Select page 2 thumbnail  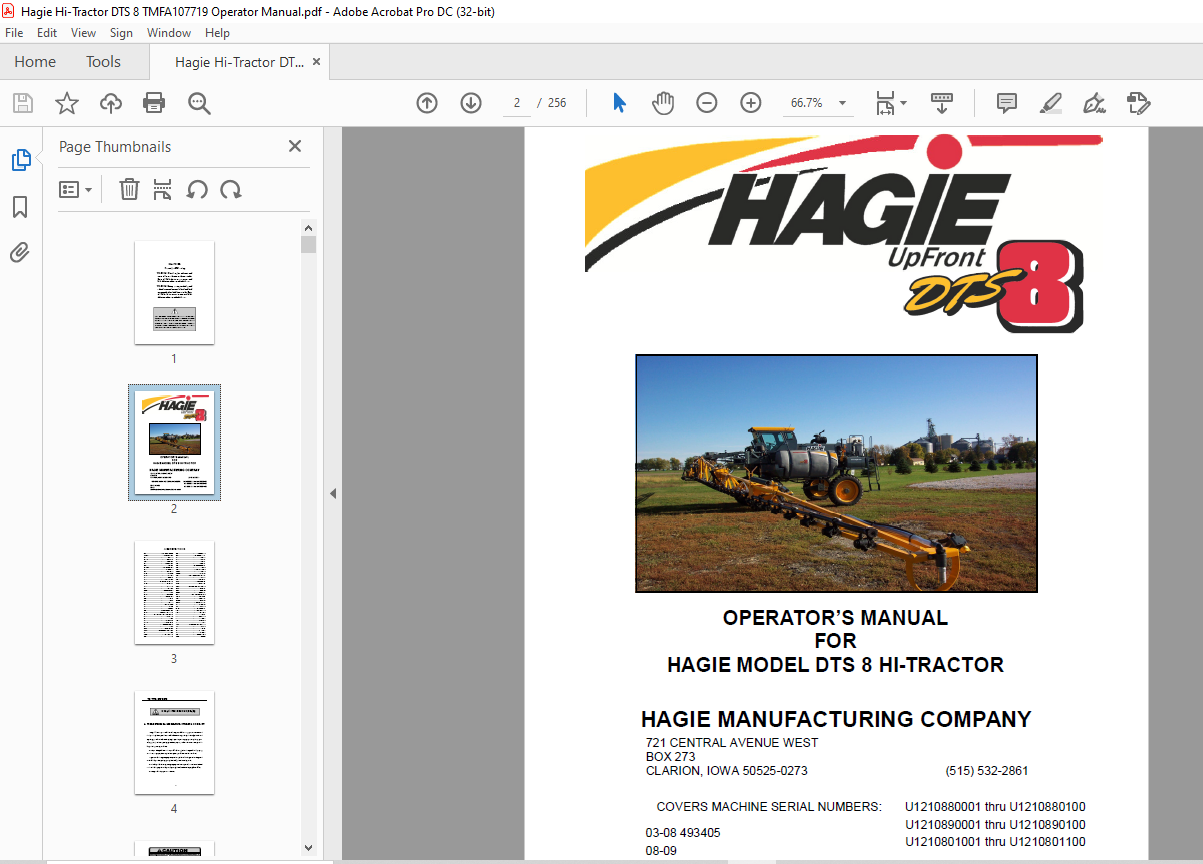tap(174, 442)
